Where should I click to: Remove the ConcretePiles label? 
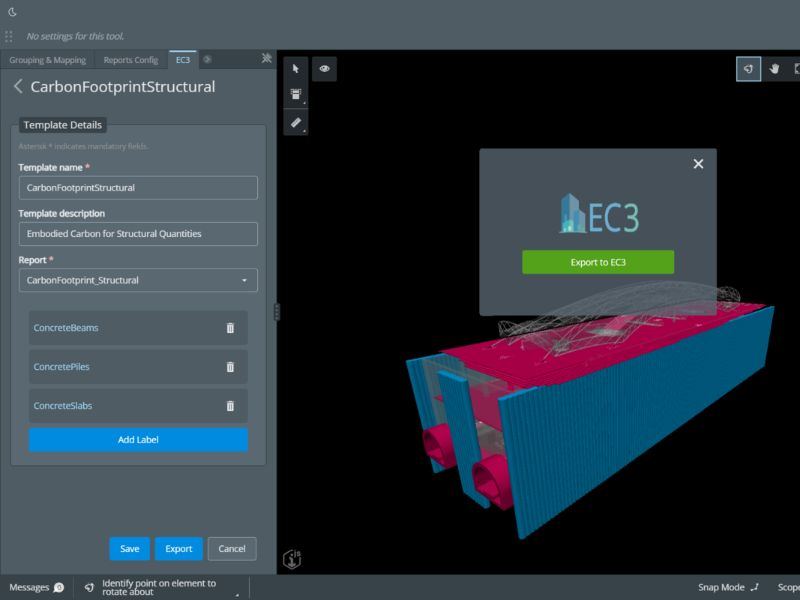pyautogui.click(x=230, y=367)
